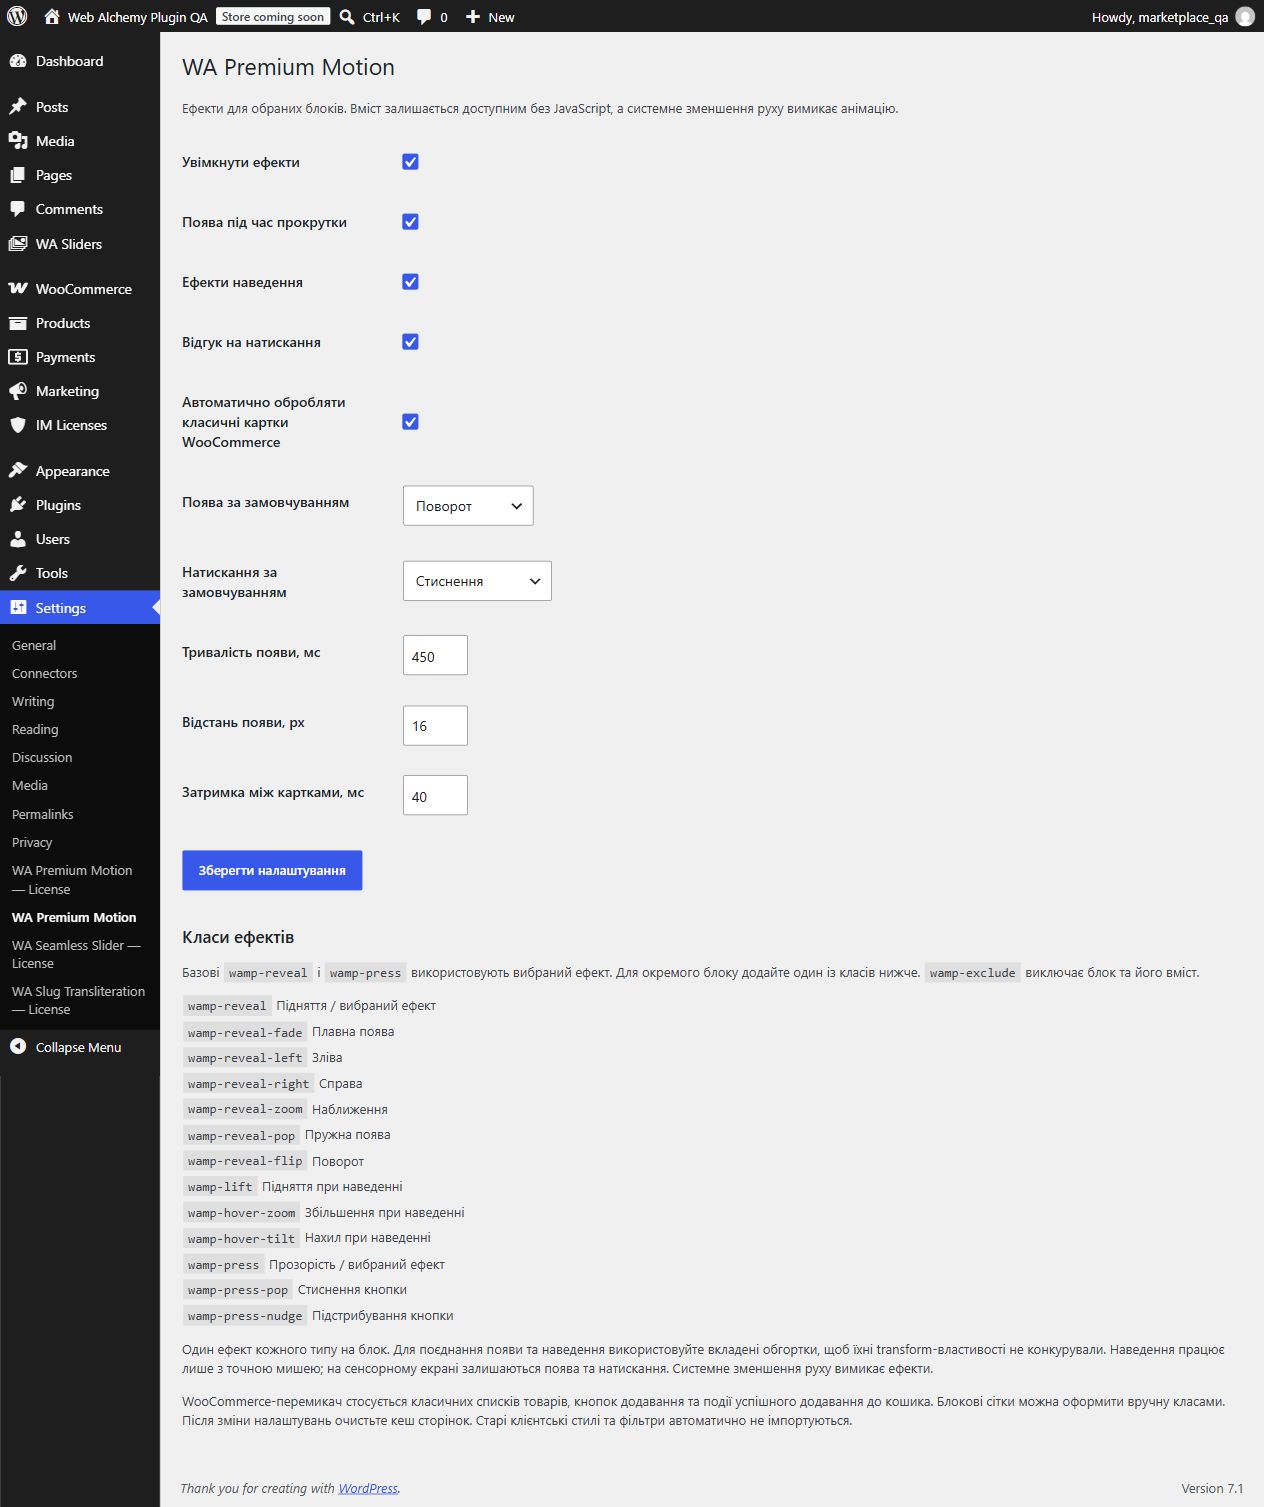
Task: Open General settings submenu
Action: (x=34, y=645)
